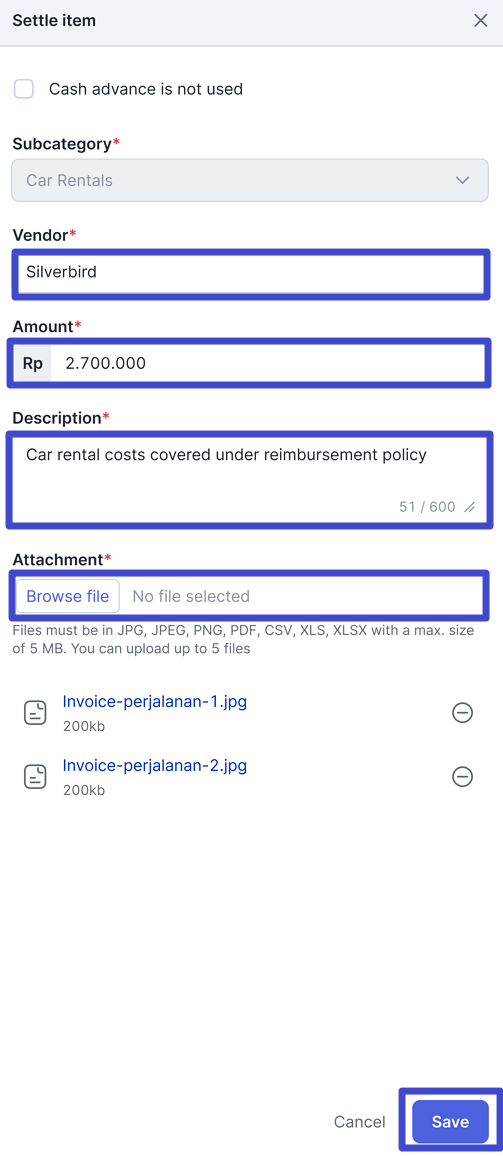Open the Invoice-perjalanan-2.jpg link
Screen dimensions: 503x1156
(x=155, y=765)
